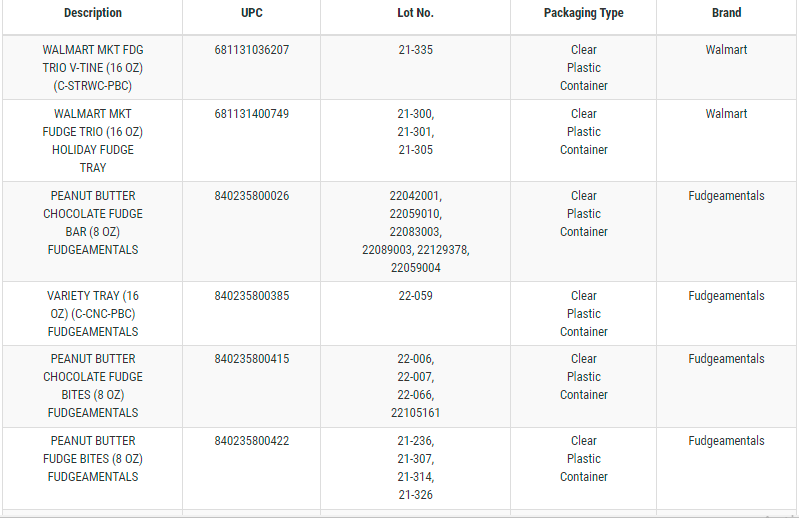Image resolution: width=799 pixels, height=518 pixels.
Task: Click the Walmart MKT FDG Trio V-Tine description
Action: point(93,67)
